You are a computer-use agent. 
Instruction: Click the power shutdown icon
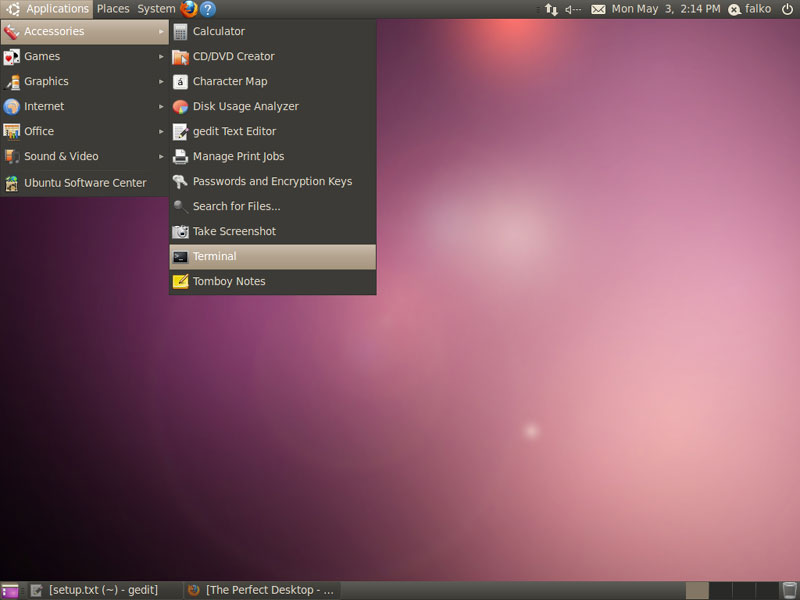pyautogui.click(x=787, y=9)
